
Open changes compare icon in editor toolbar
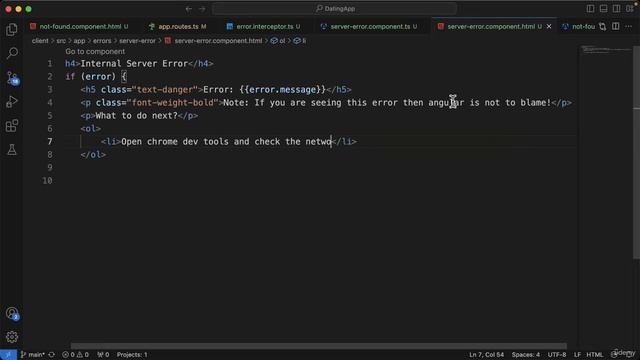click(602, 27)
